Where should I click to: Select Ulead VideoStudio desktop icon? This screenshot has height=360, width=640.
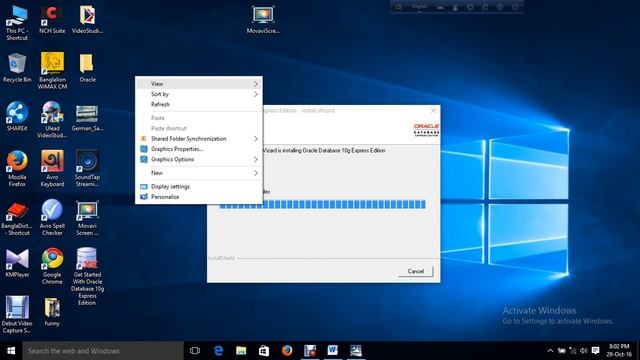point(52,120)
